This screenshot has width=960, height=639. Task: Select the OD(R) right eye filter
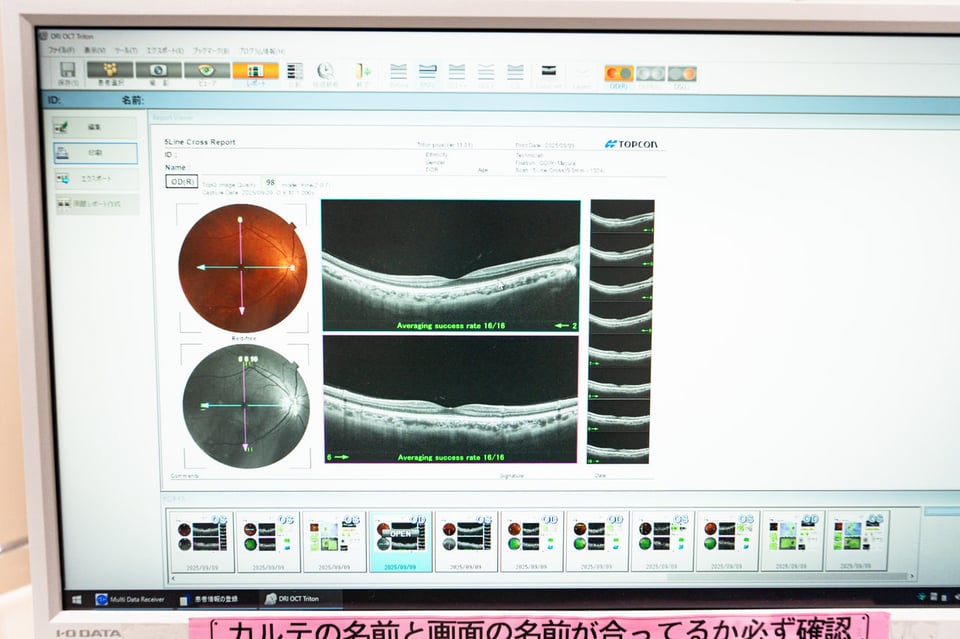(618, 74)
